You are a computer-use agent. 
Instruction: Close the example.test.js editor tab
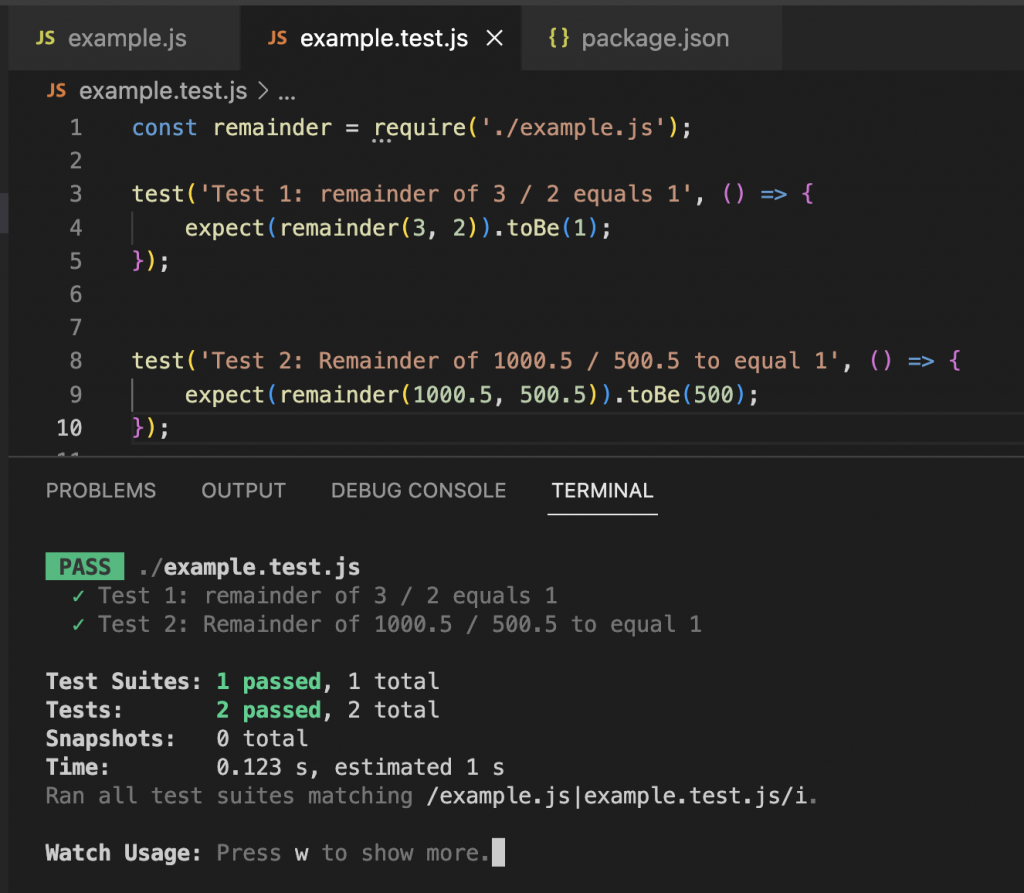coord(493,39)
